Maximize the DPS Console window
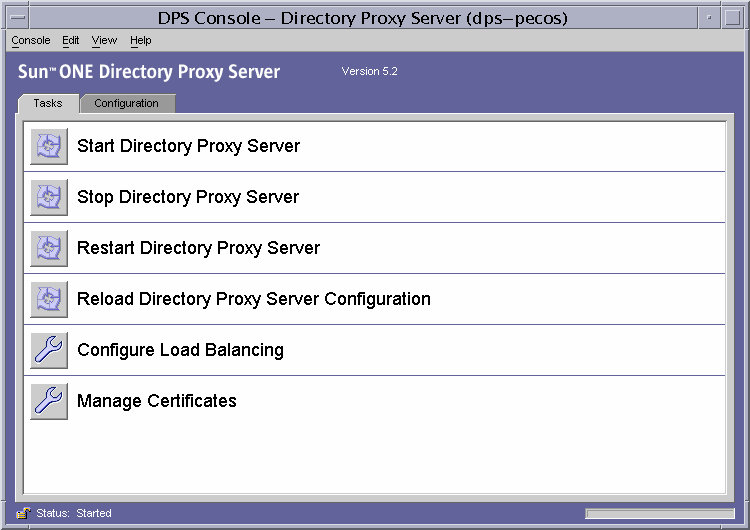The height and width of the screenshot is (530, 750). click(x=732, y=18)
